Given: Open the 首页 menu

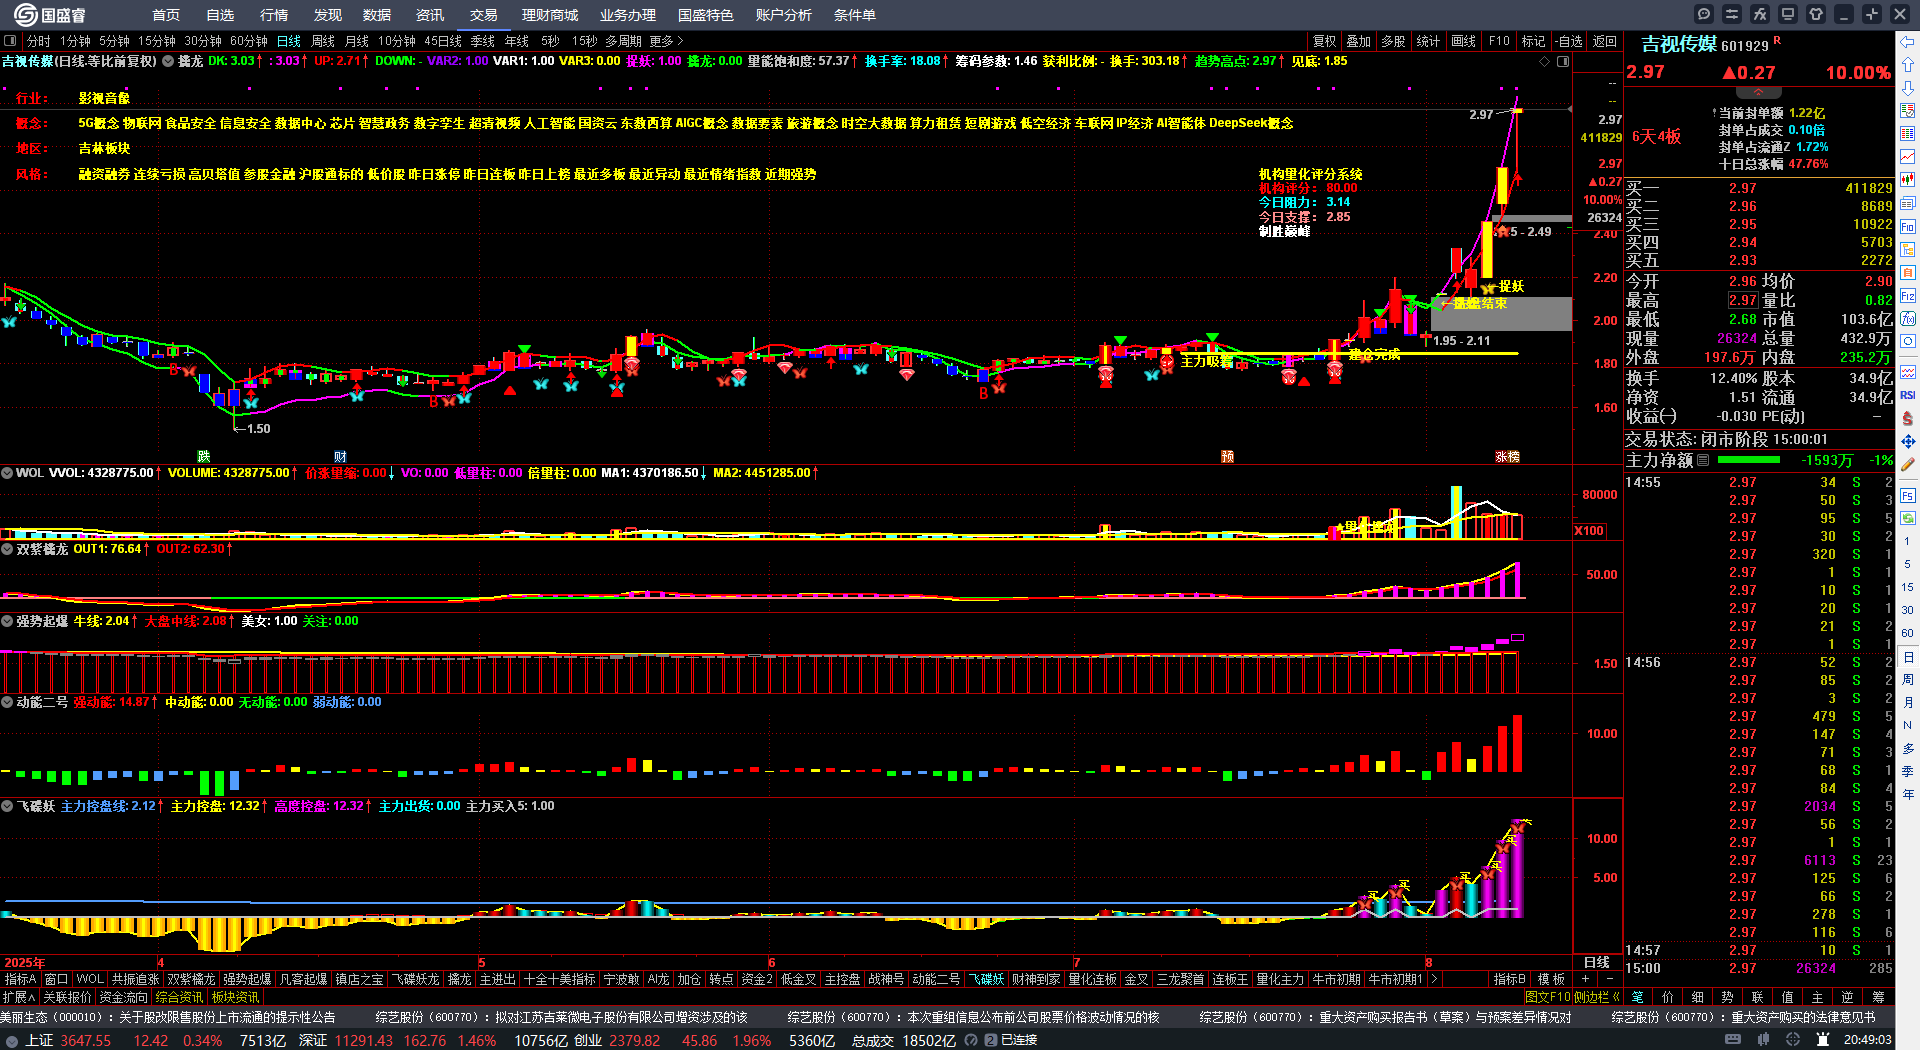Looking at the screenshot, I should pos(166,15).
